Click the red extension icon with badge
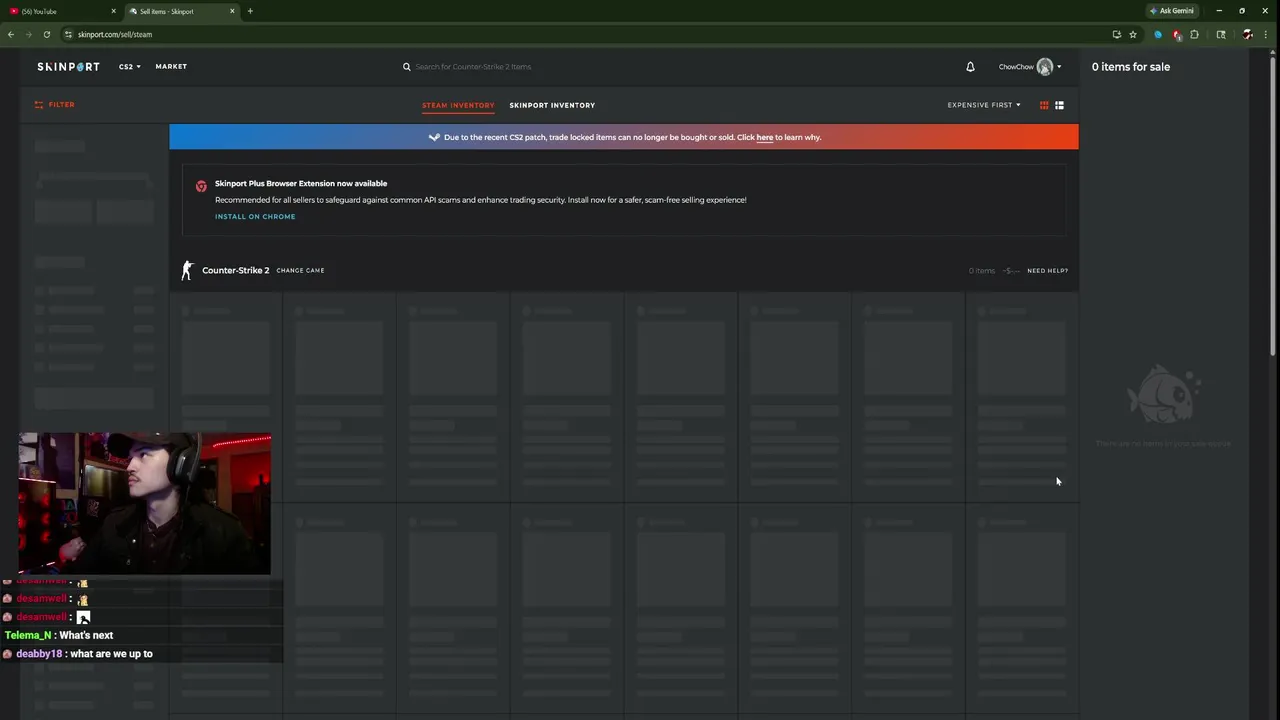1280x720 pixels. [1177, 35]
